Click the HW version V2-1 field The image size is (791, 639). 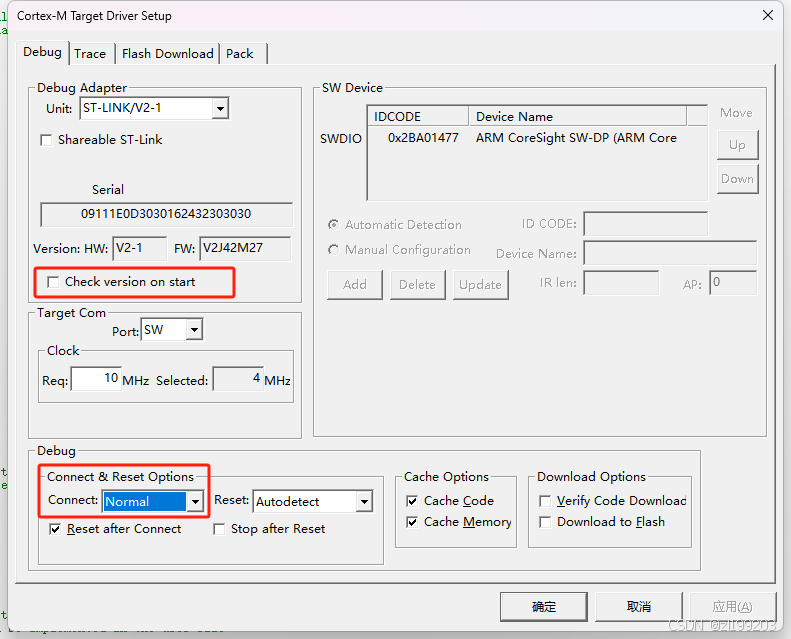coord(139,248)
